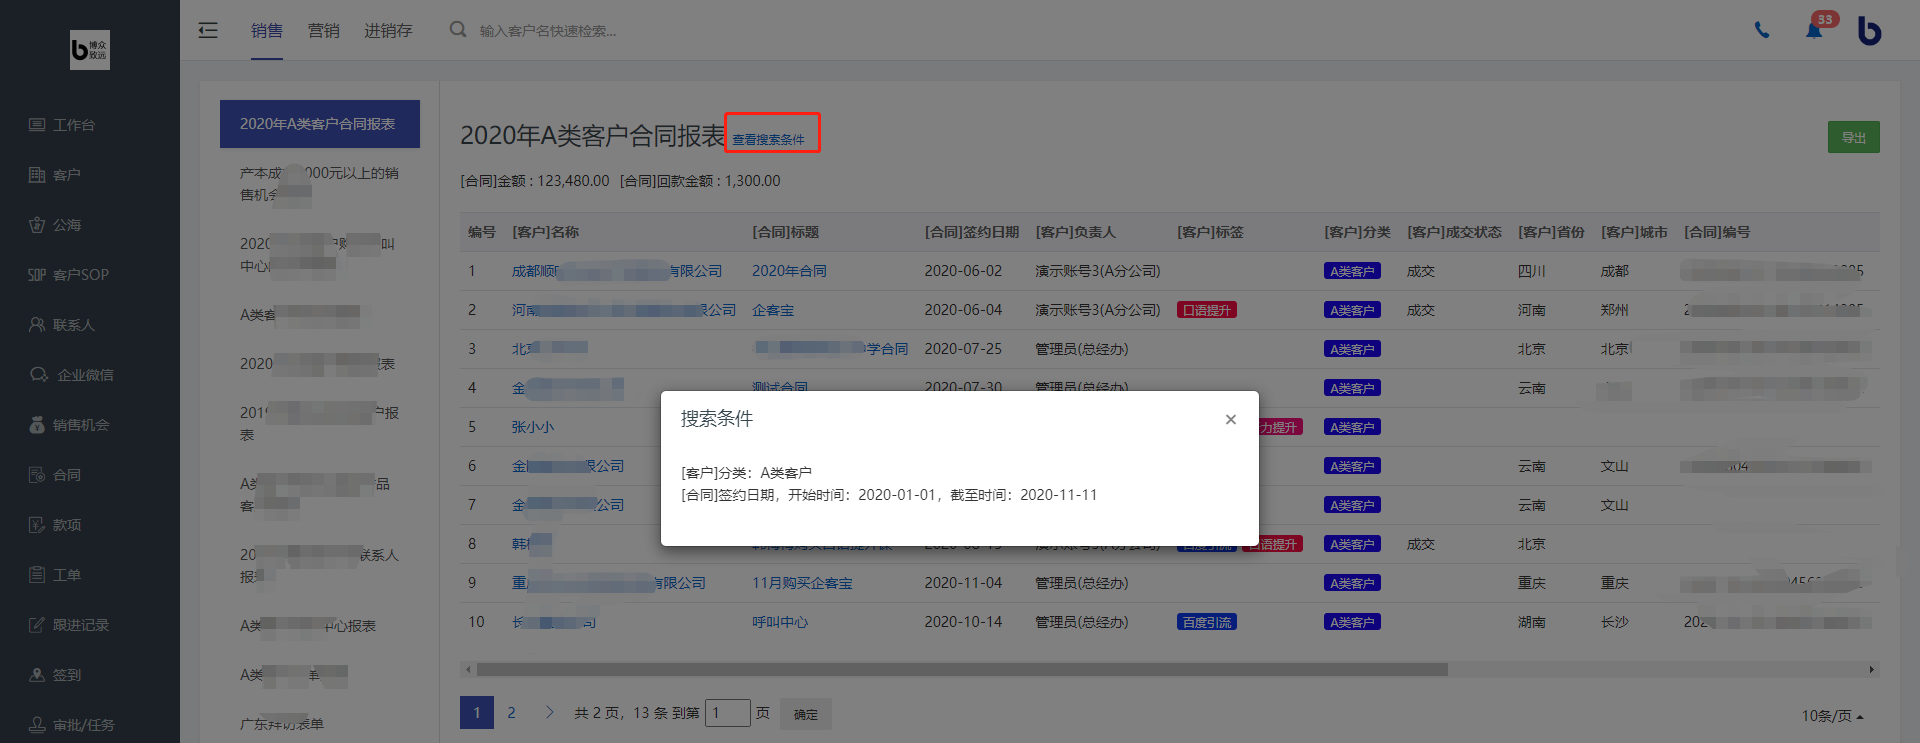Viewport: 1920px width, 743px height.
Task: Click the [合同]签约日期 column header
Action: 972,232
